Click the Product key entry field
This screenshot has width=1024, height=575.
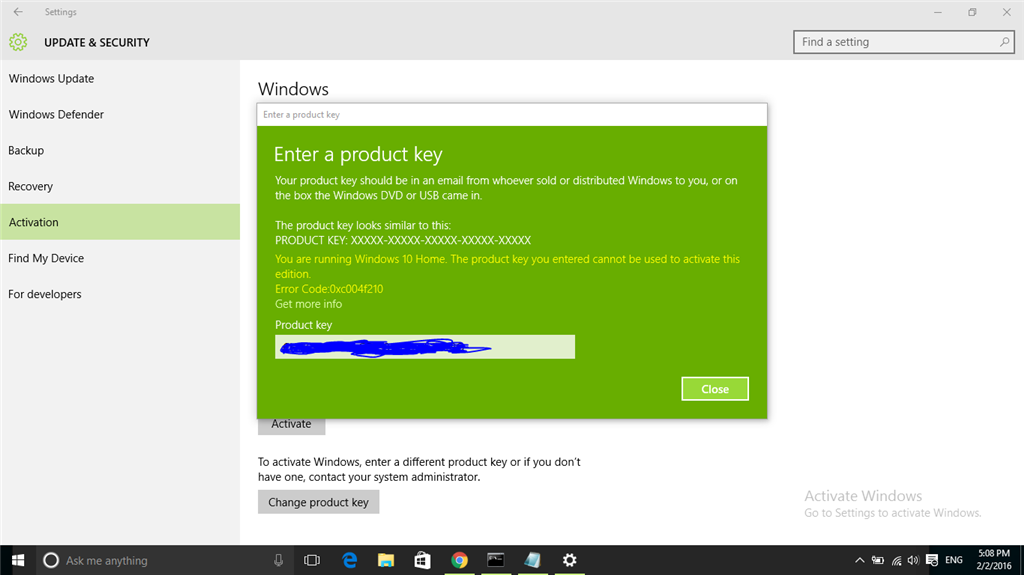click(x=424, y=347)
